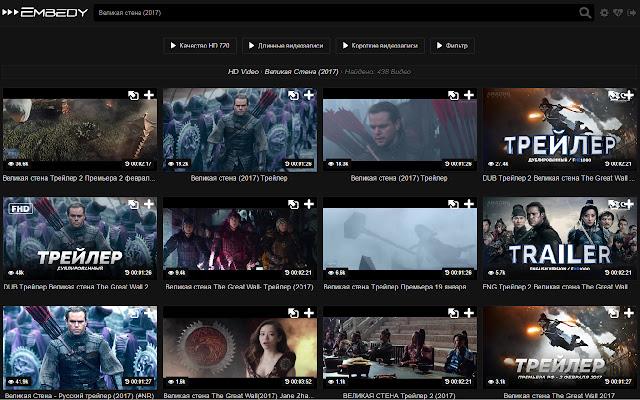Click the diamond icon in header
This screenshot has height=400, width=640.
[616, 13]
